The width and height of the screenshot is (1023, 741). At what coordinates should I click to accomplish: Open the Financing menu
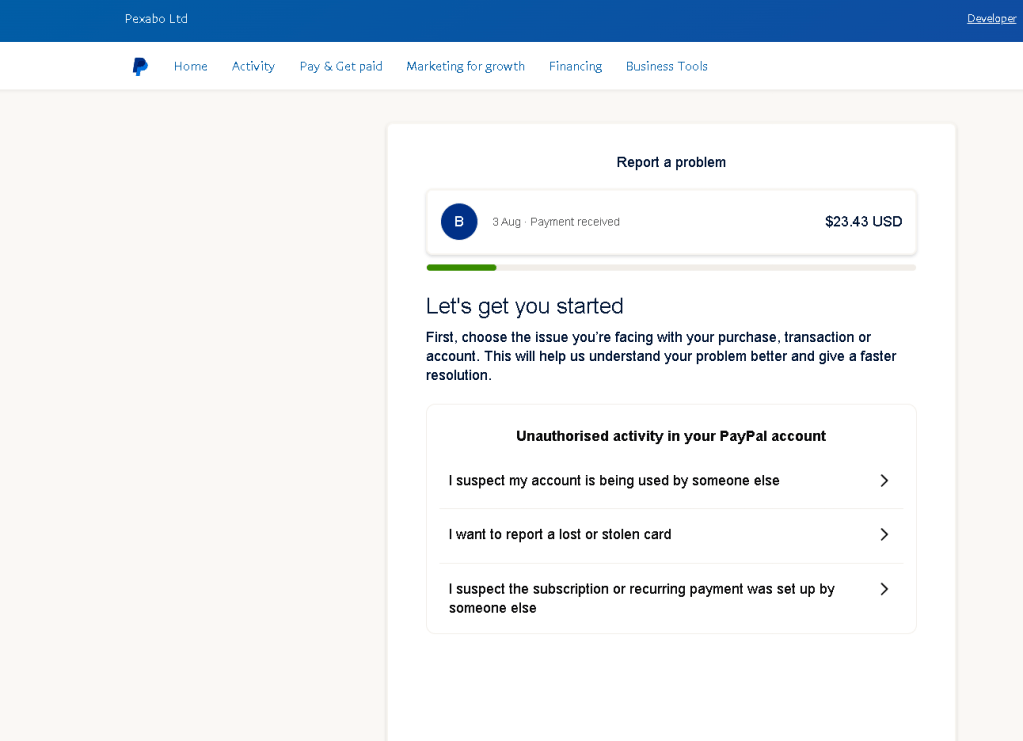[x=575, y=67]
